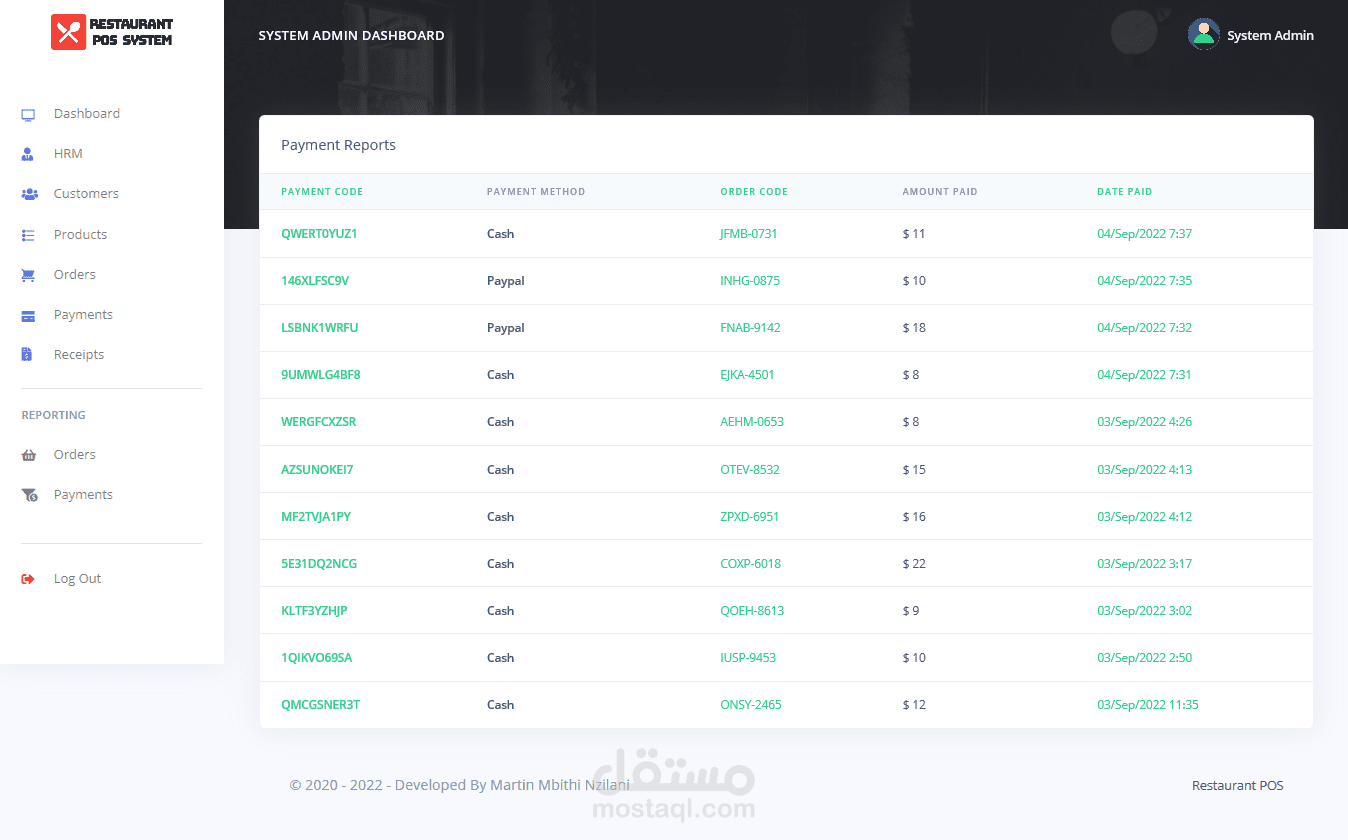Click payment code 5E31DQ2NCG

[x=319, y=564]
